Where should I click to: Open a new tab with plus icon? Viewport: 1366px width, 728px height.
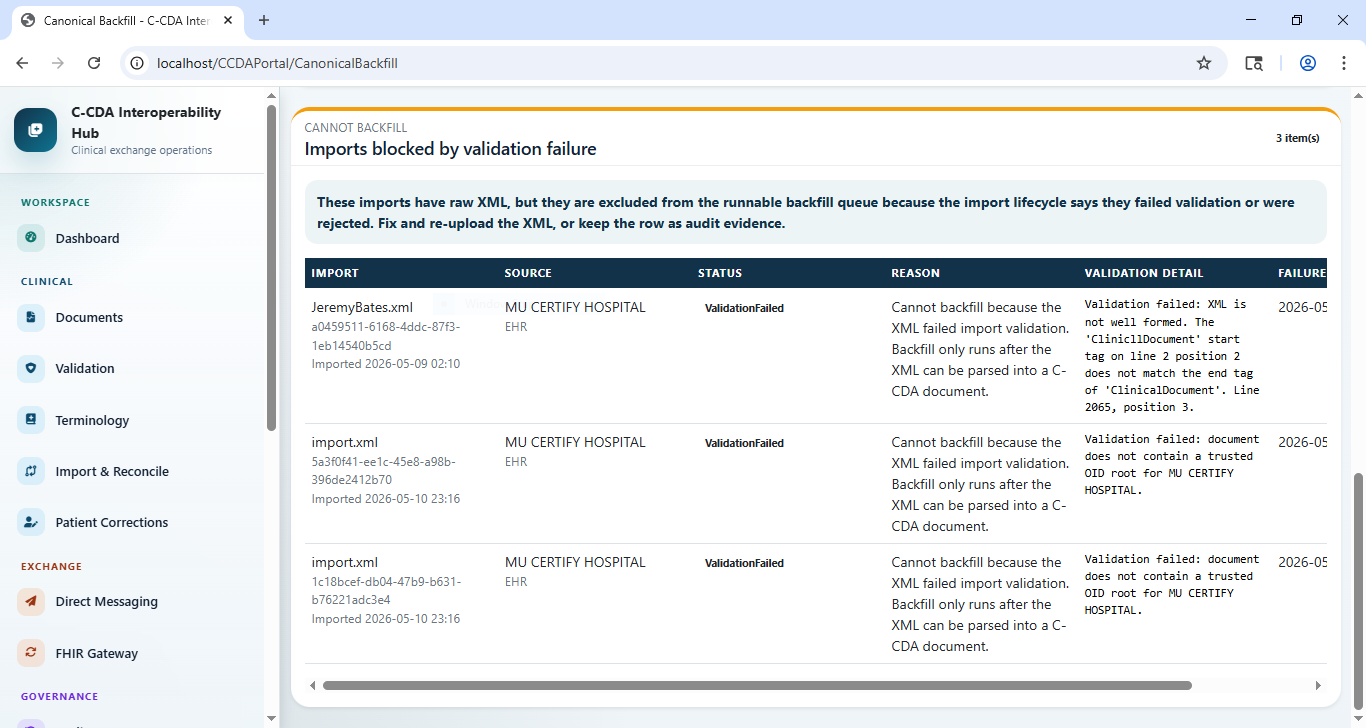[264, 20]
